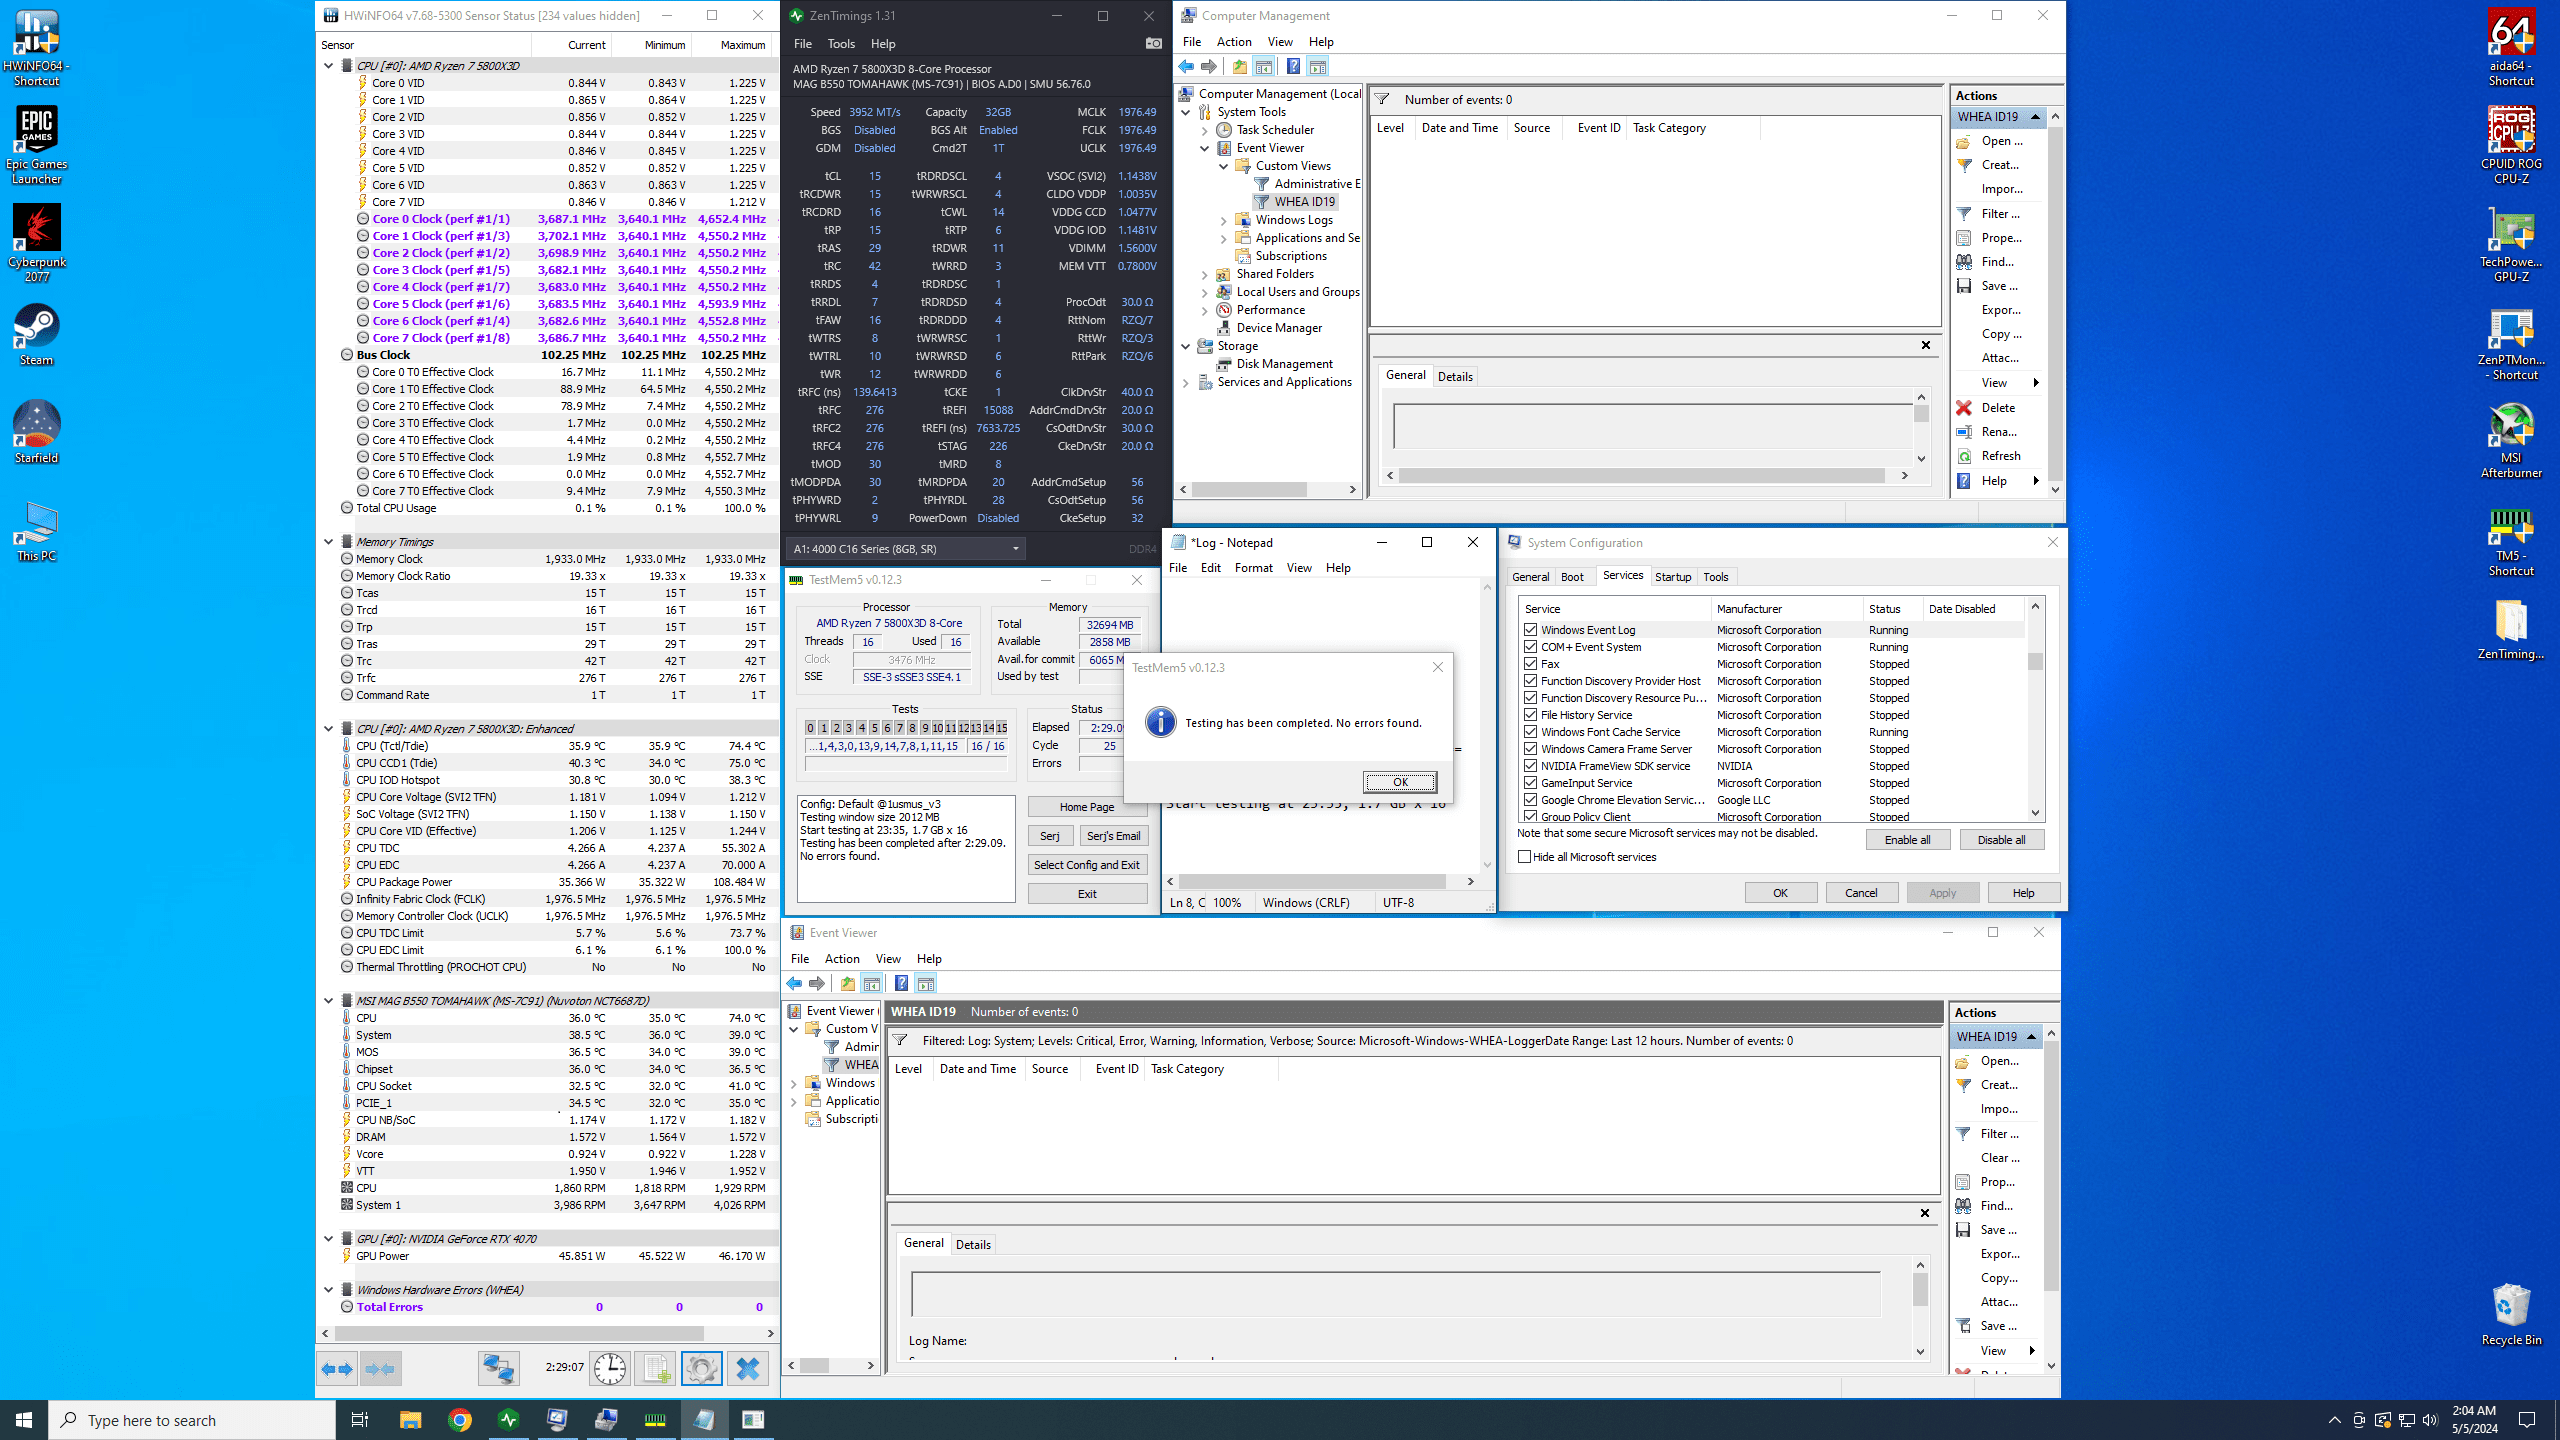This screenshot has width=2560, height=1440.
Task: Click Back arrow in Computer Management toolbar
Action: point(1186,67)
